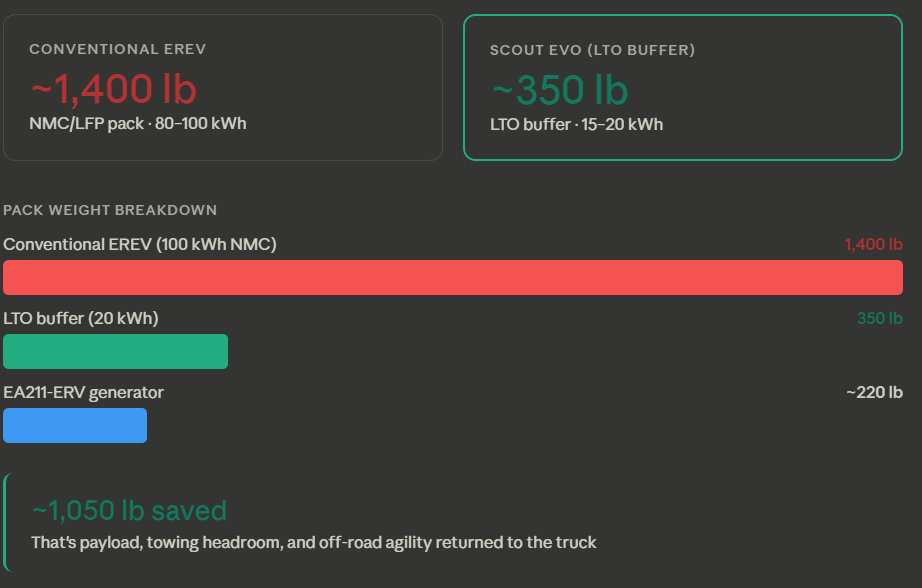The height and width of the screenshot is (588, 922).
Task: Click the "~1,050 lb saved" headline
Action: click(x=129, y=511)
